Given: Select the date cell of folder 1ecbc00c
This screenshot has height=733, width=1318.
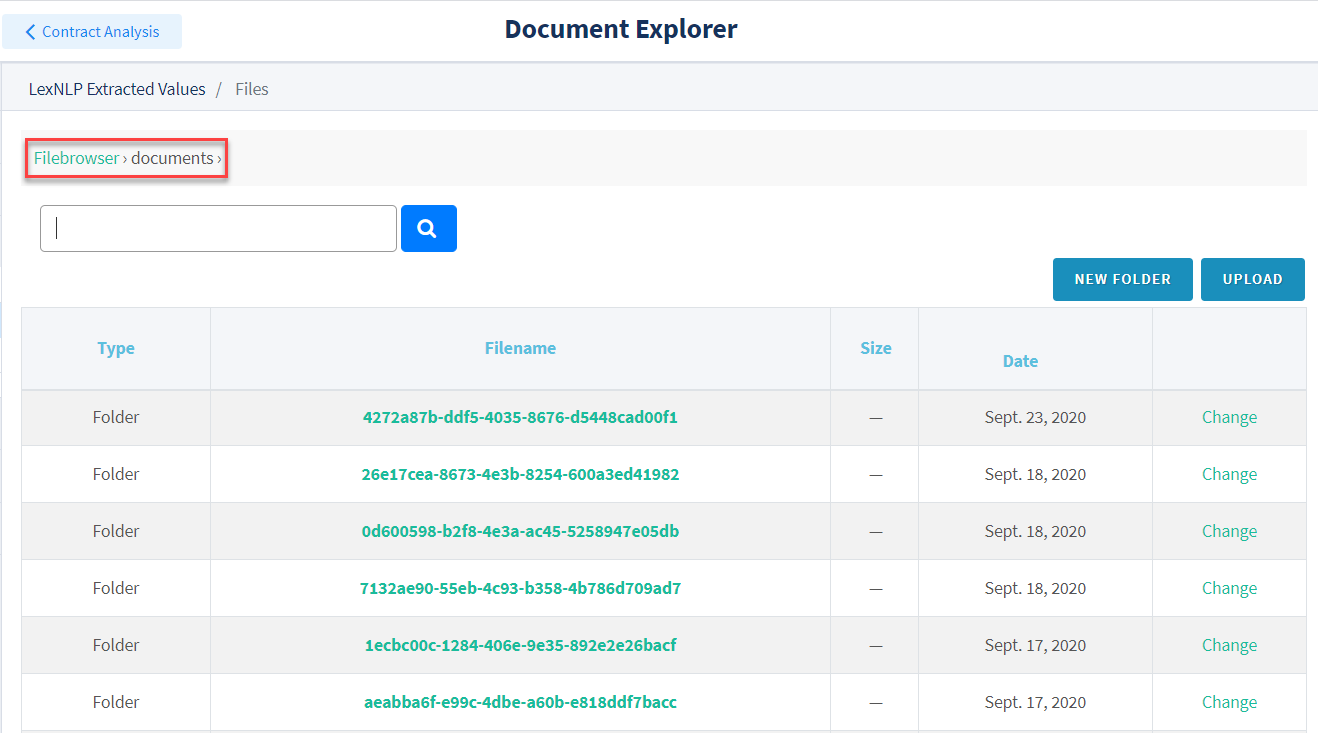Looking at the screenshot, I should [x=1035, y=646].
